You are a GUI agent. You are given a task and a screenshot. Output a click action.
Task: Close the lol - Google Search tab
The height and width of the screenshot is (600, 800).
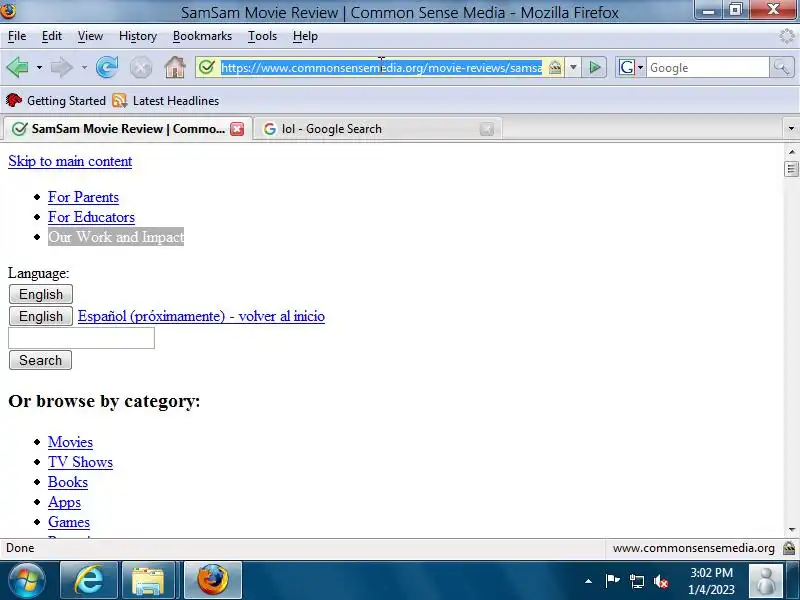[x=487, y=129]
